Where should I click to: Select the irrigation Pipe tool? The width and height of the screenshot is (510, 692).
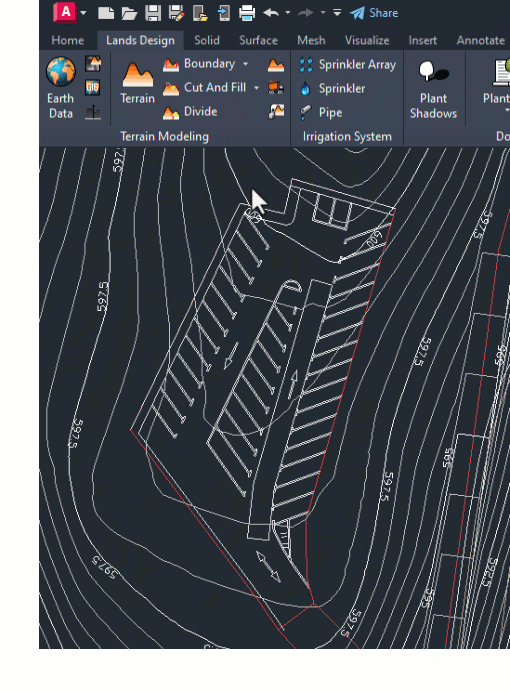pos(321,113)
